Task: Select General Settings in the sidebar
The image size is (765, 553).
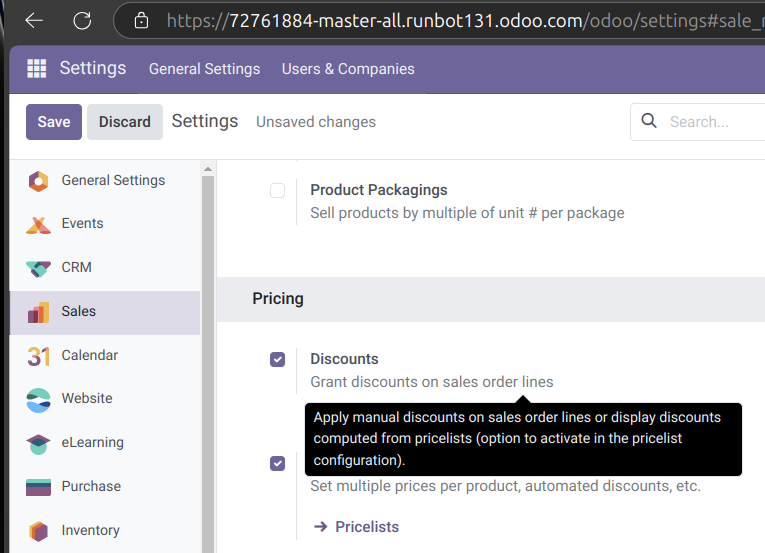Action: (105, 181)
